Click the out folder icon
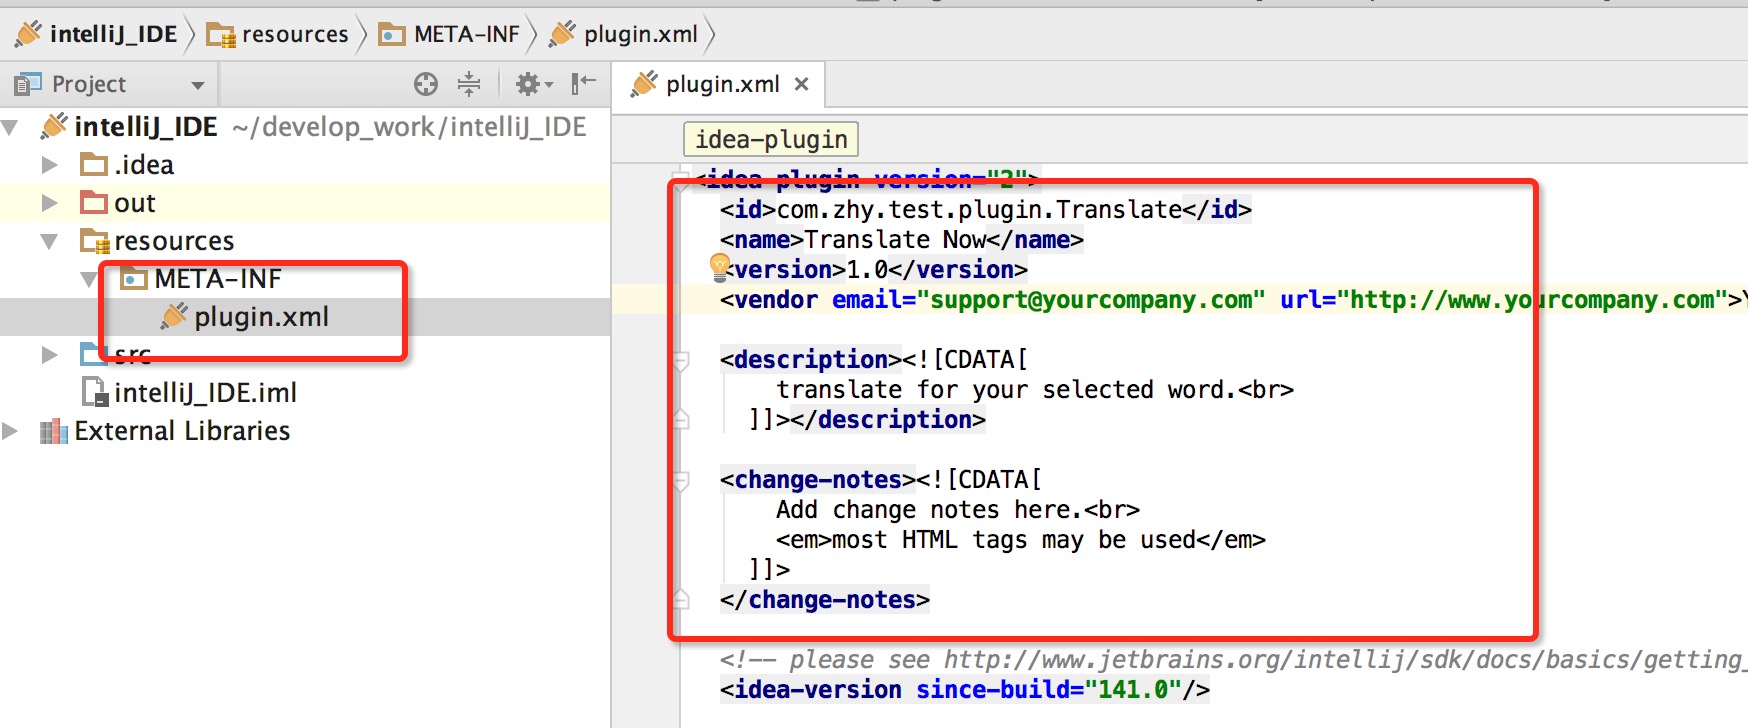The image size is (1748, 728). click(x=94, y=203)
